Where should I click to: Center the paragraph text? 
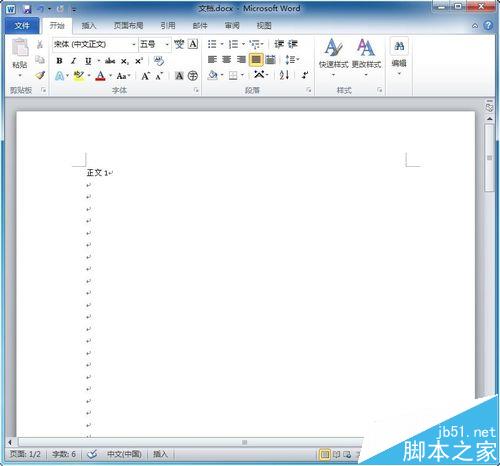pos(227,60)
